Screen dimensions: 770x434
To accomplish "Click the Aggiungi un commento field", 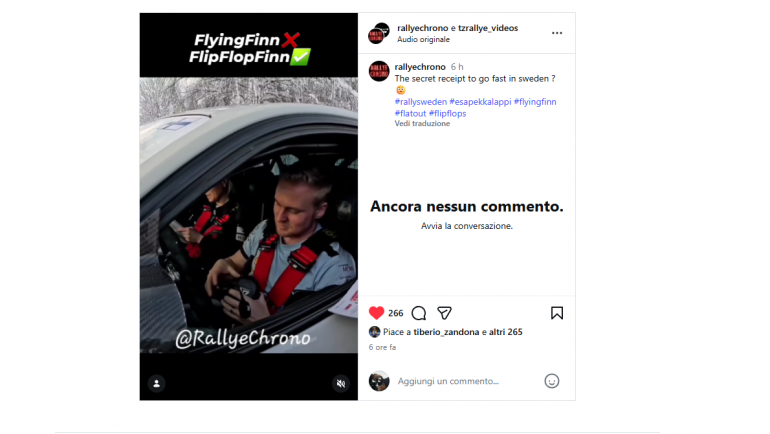I will [x=466, y=381].
